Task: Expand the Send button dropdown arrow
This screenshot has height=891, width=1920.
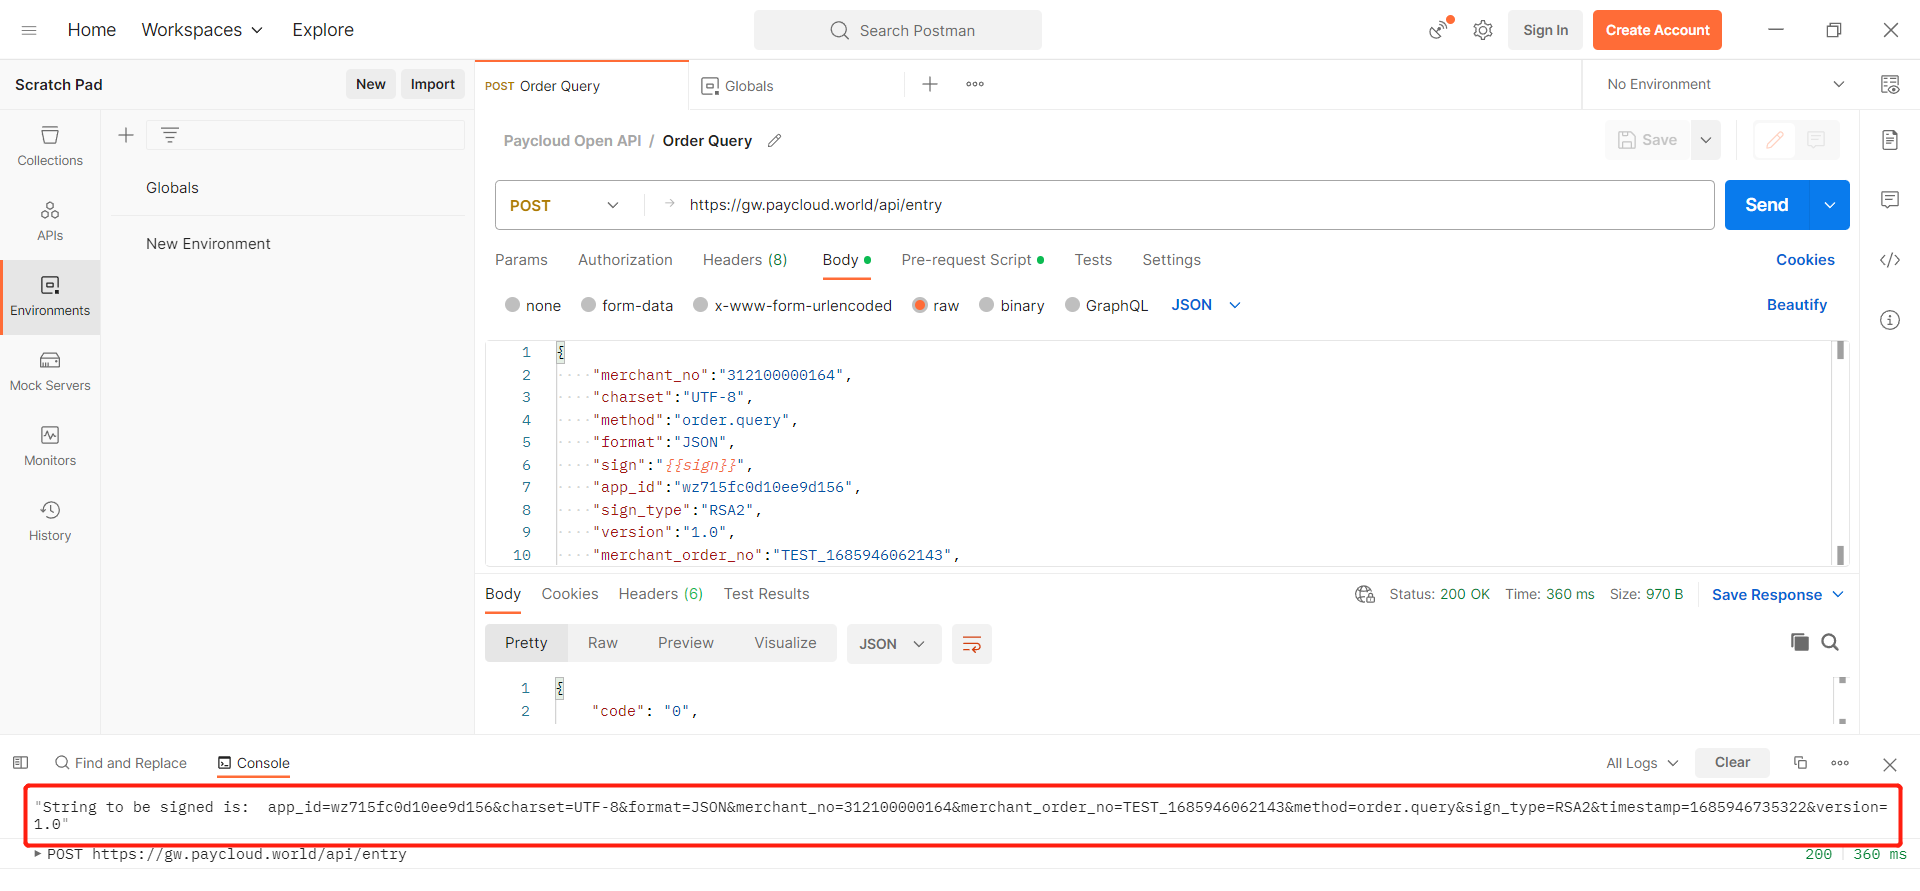Action: tap(1829, 205)
